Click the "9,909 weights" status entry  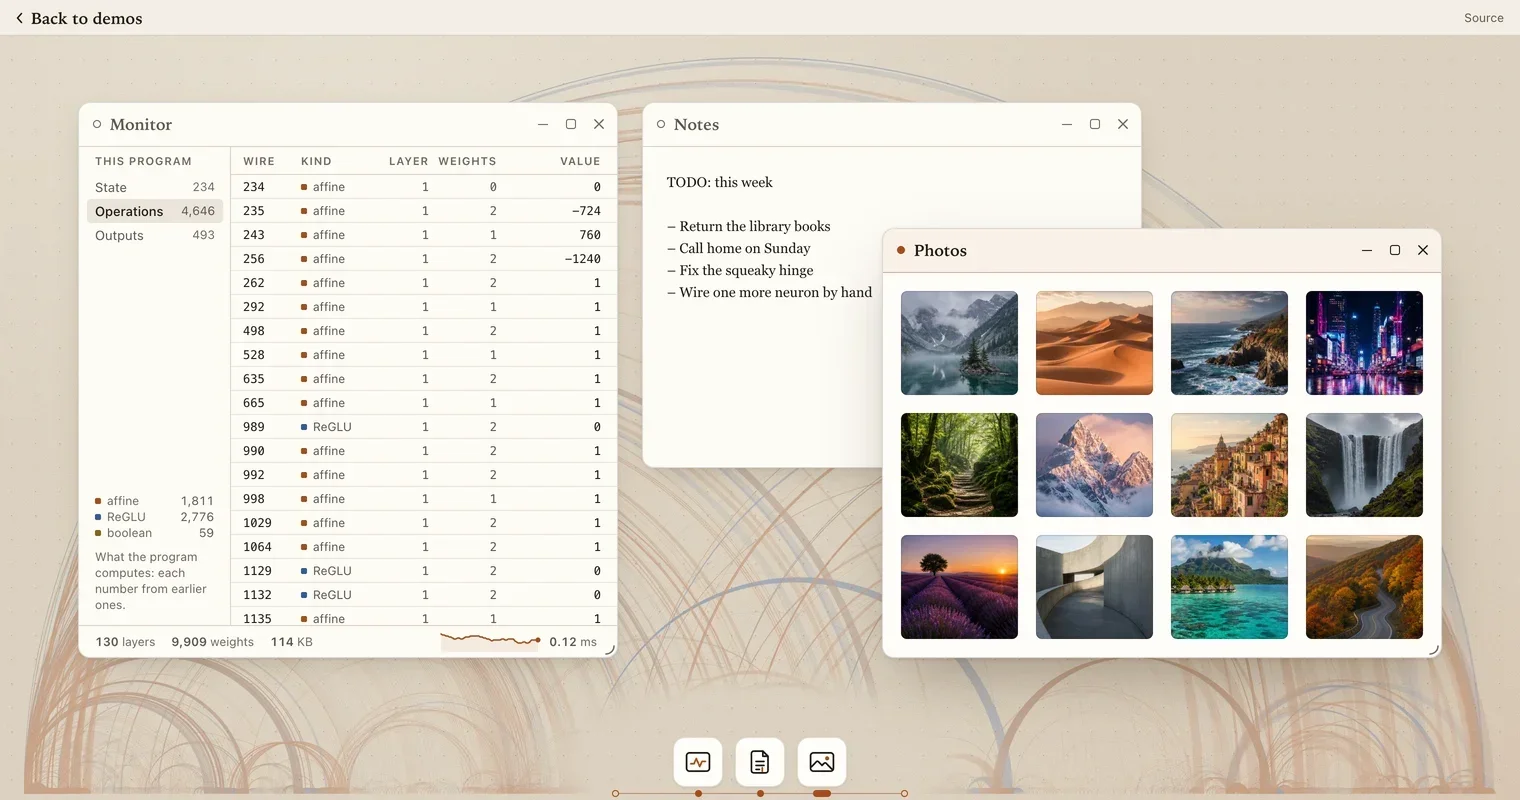click(212, 642)
